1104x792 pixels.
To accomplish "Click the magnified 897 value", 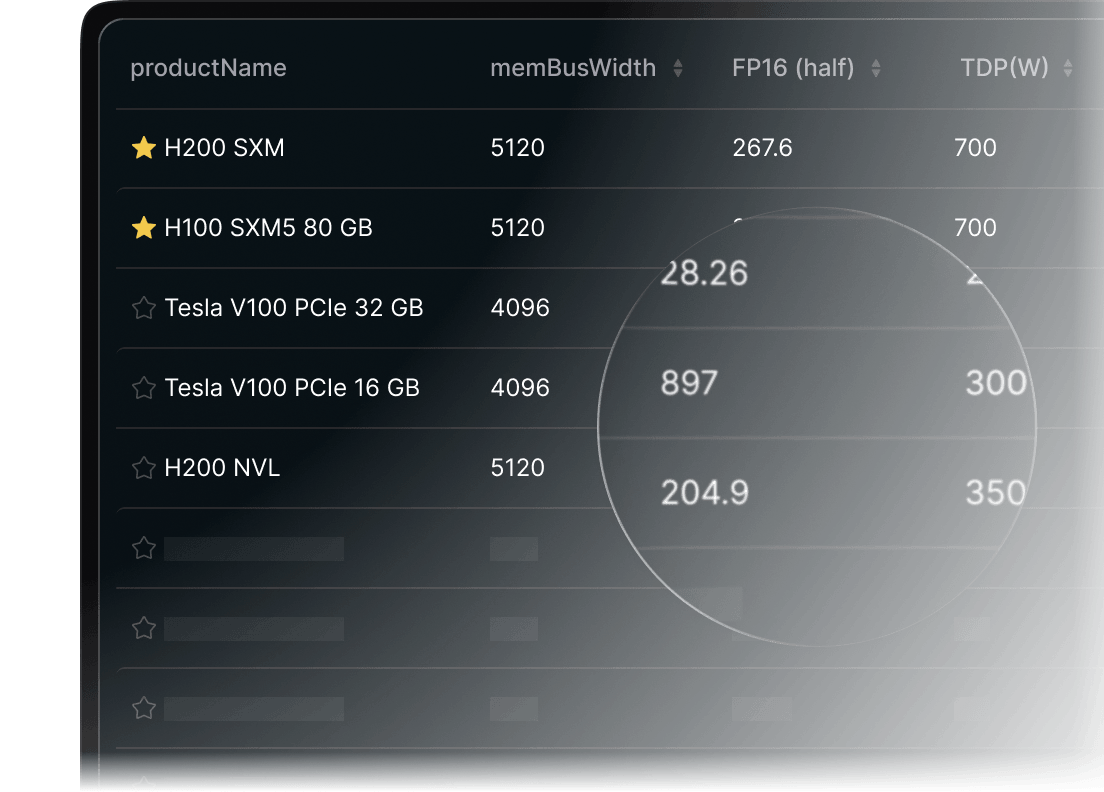I will pyautogui.click(x=689, y=383).
